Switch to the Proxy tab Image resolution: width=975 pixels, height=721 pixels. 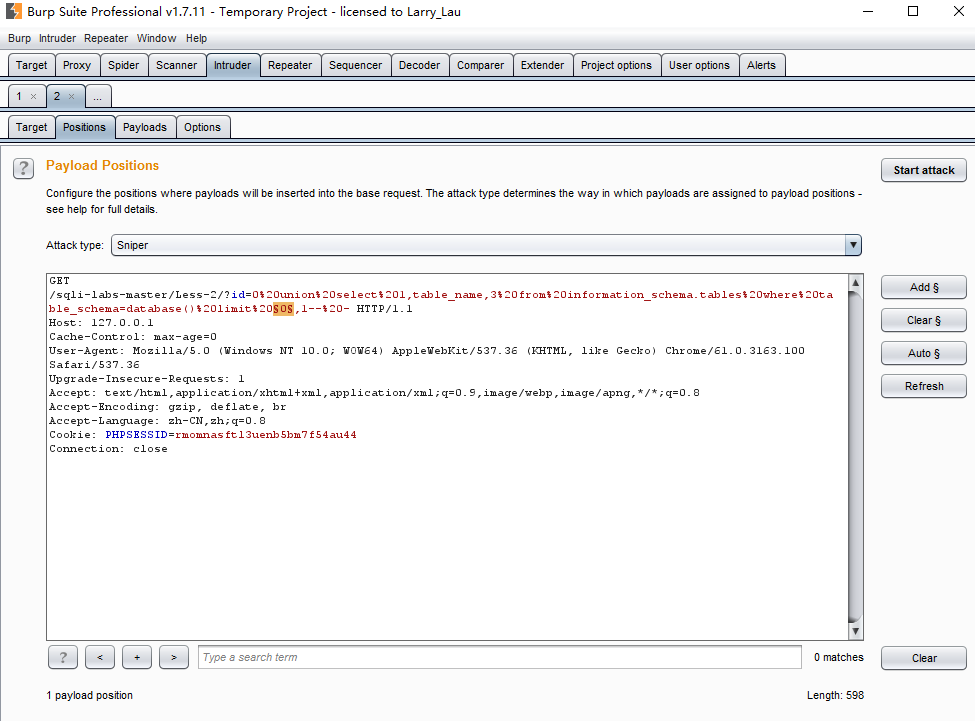[x=77, y=65]
